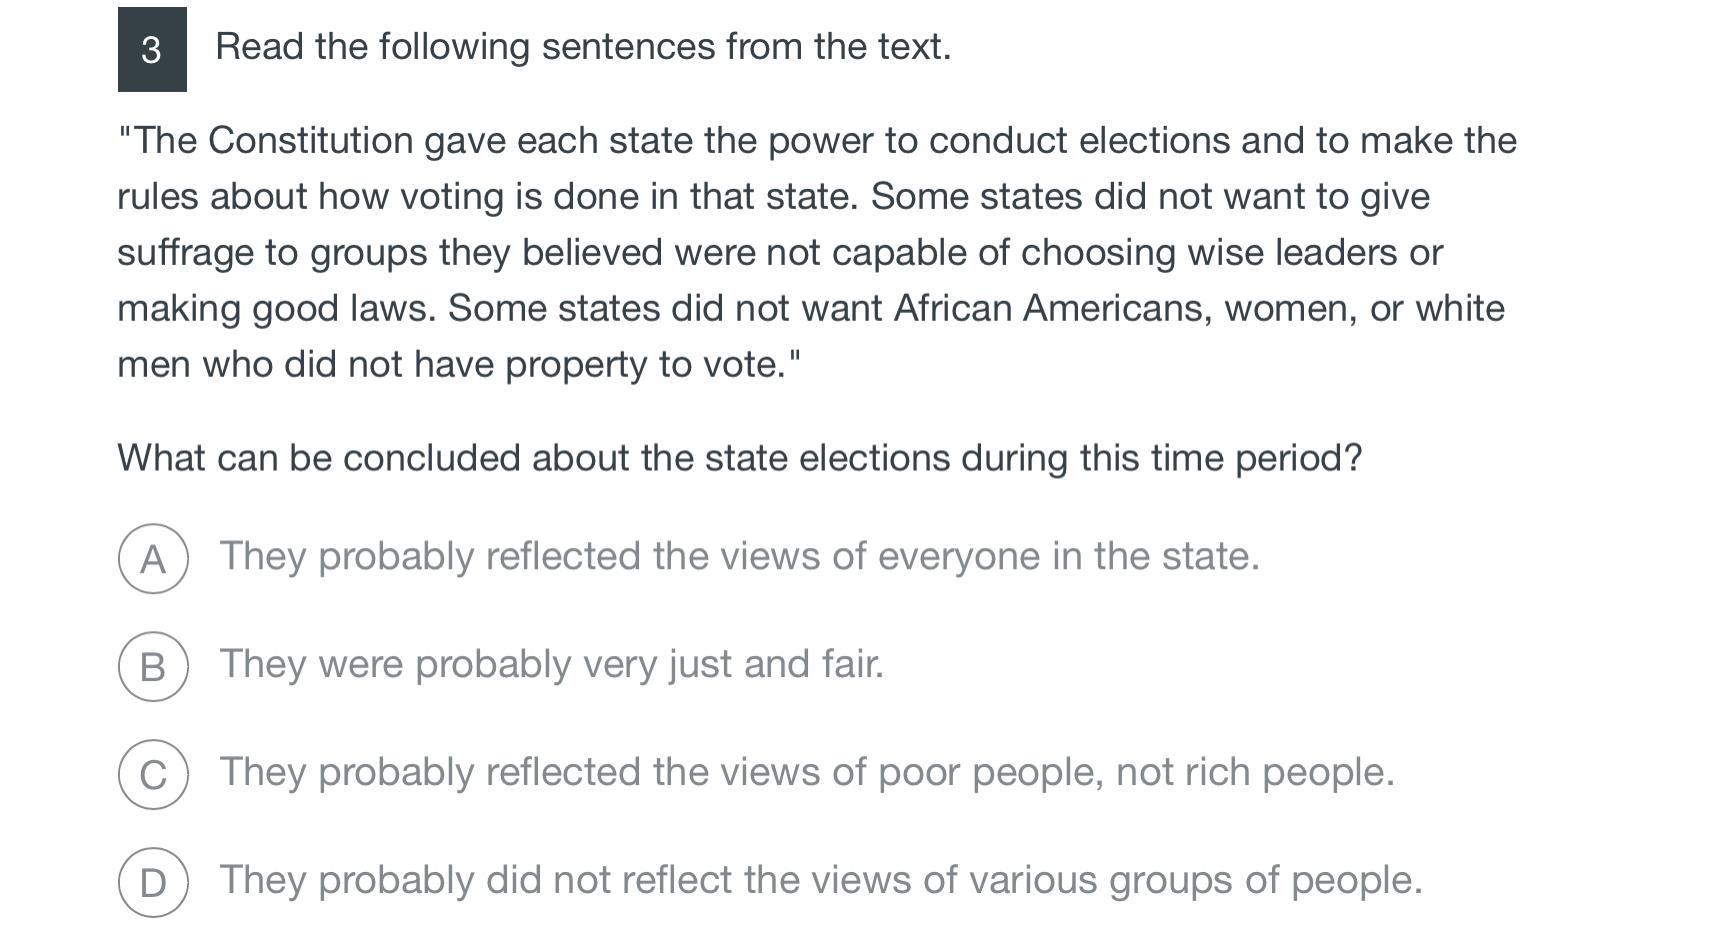Viewport: 1718px width, 930px height.
Task: Select answer choice A circle
Action: pyautogui.click(x=153, y=558)
